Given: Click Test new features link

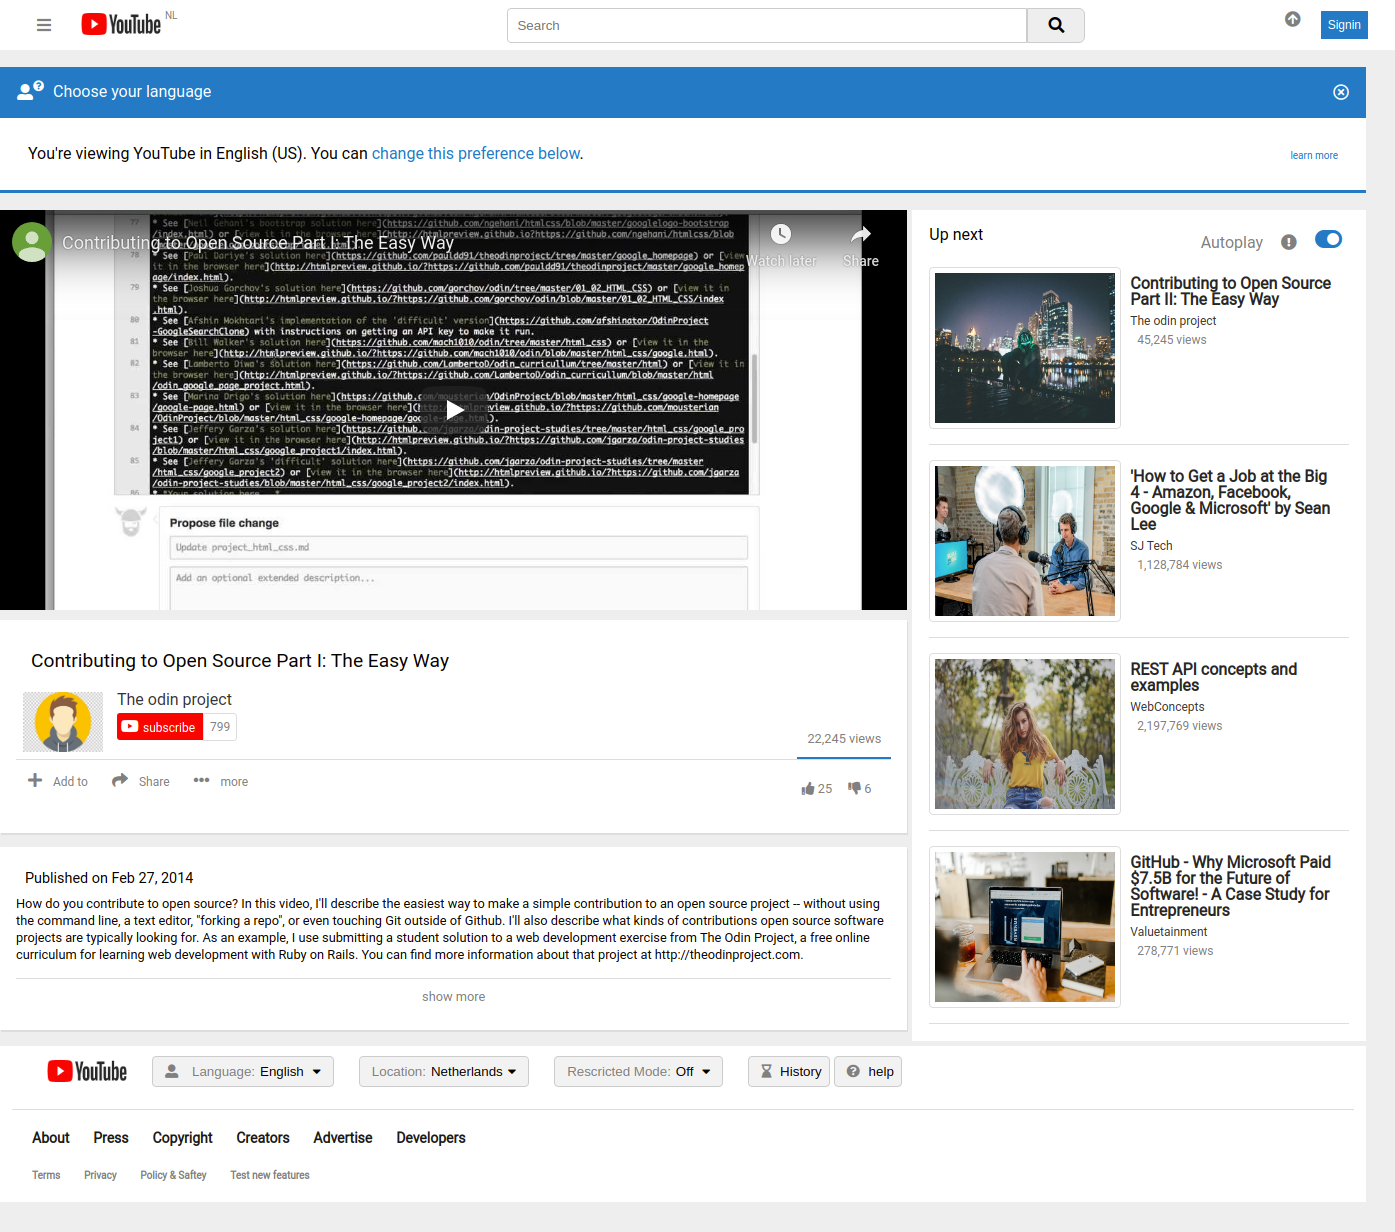Looking at the screenshot, I should [x=270, y=1175].
